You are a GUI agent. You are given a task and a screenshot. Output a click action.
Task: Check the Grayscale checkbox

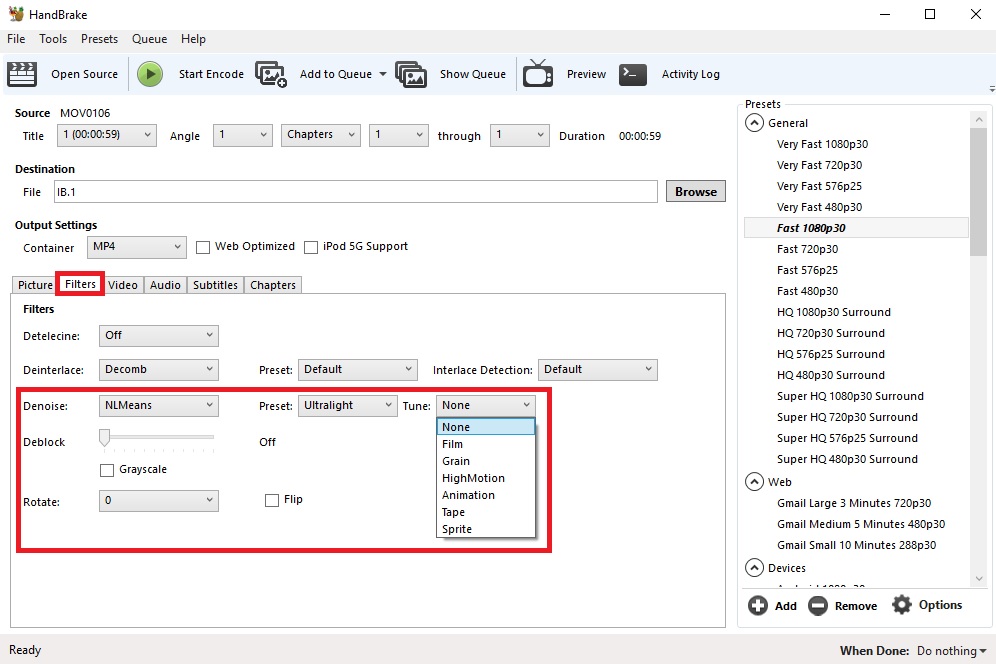coord(107,470)
